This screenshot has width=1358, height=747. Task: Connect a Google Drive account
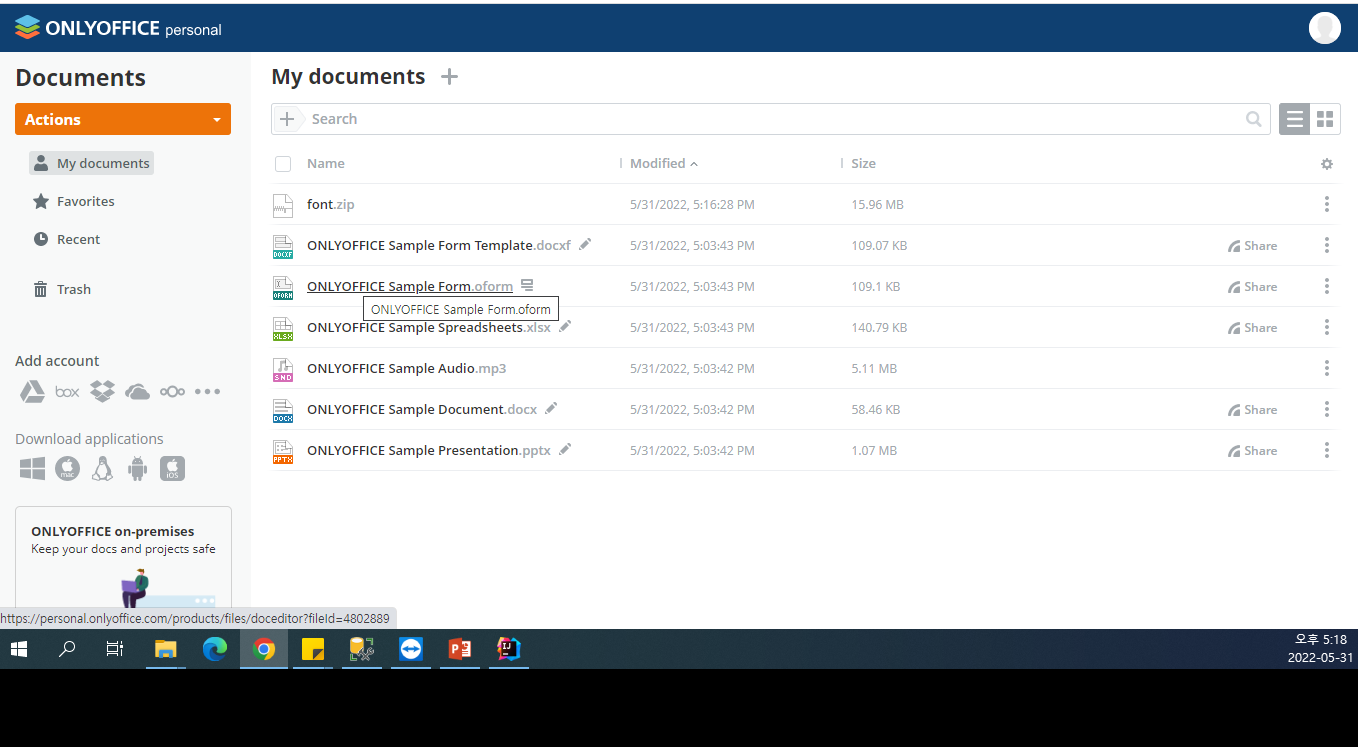click(32, 391)
